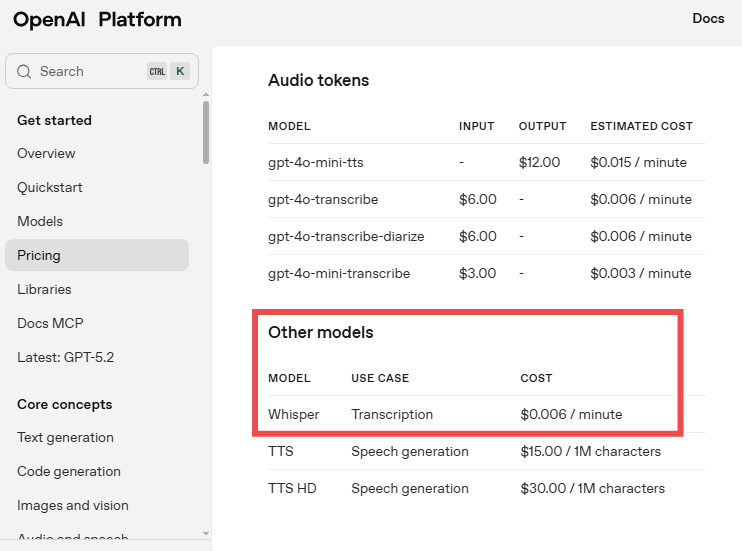The height and width of the screenshot is (551, 742).
Task: Click the Get started section heading
Action: 54,120
